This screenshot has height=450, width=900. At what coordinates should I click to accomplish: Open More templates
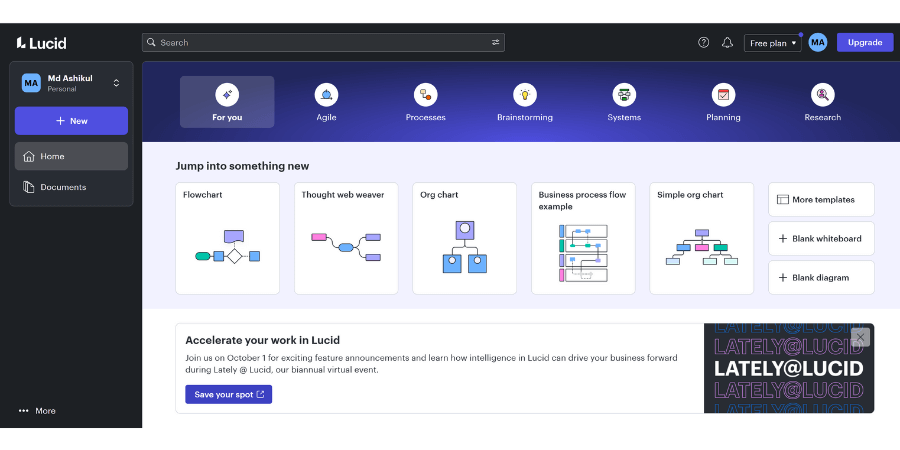pos(821,200)
